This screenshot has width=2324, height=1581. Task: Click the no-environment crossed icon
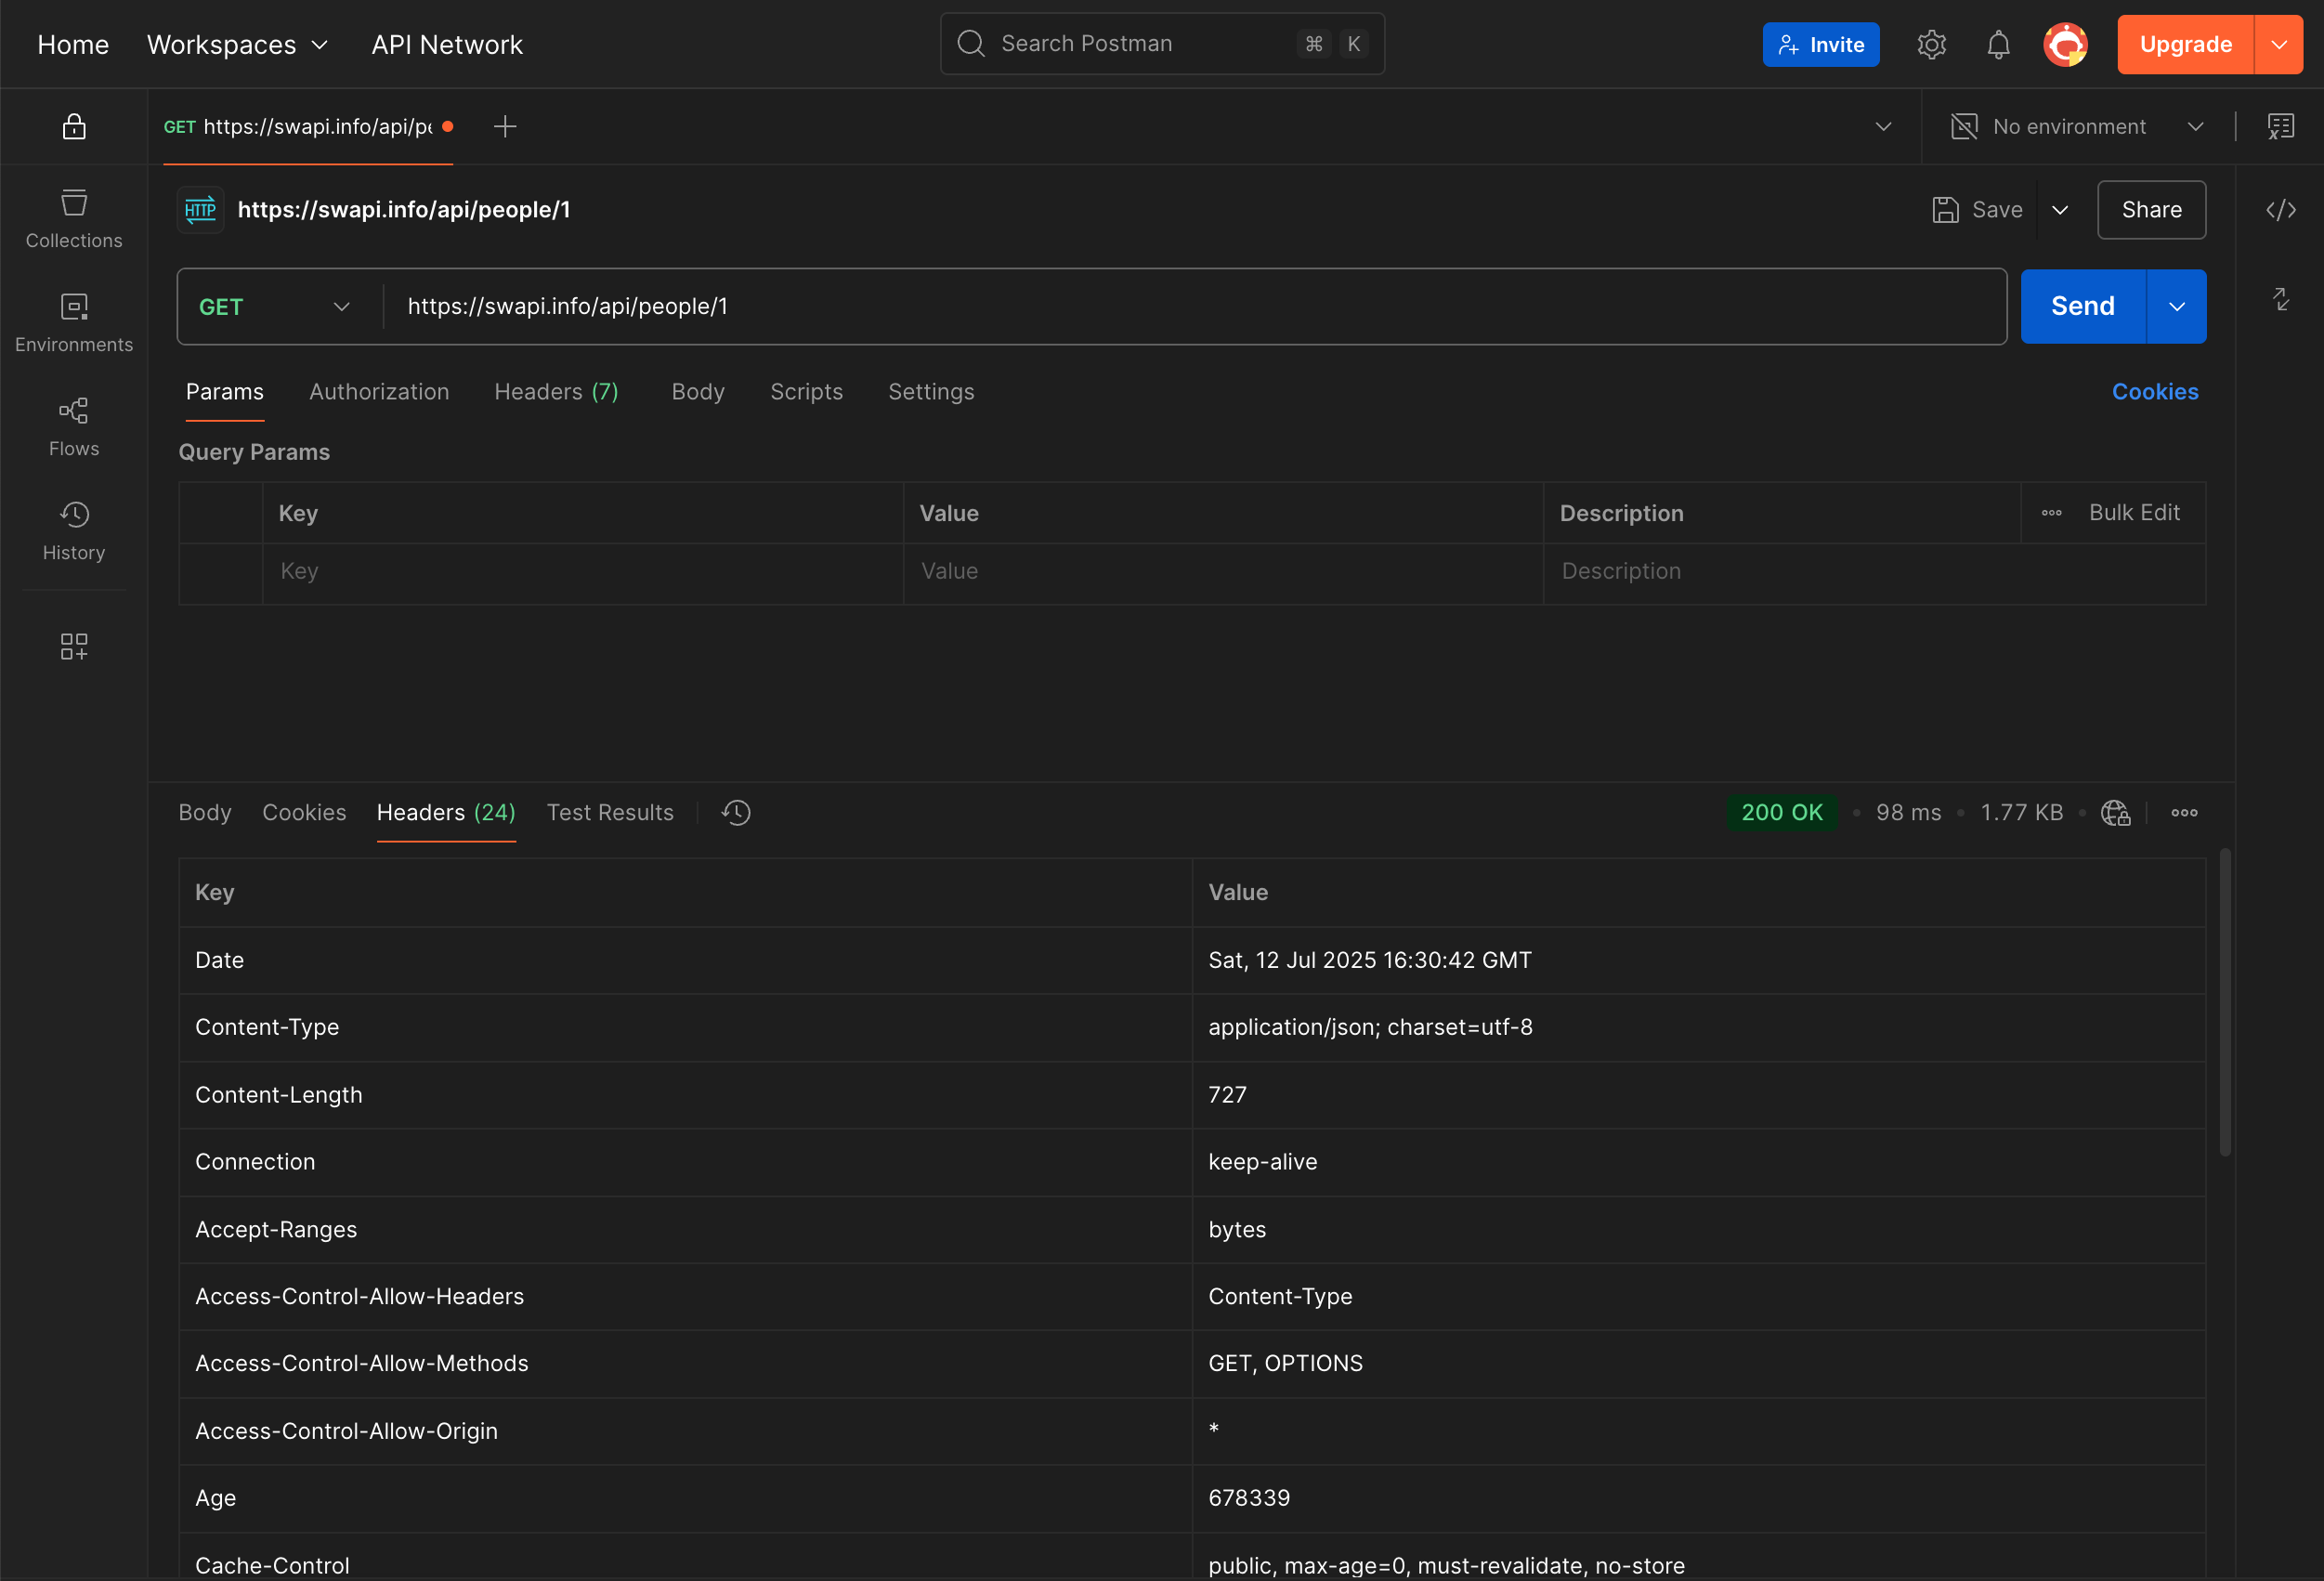(x=1964, y=126)
